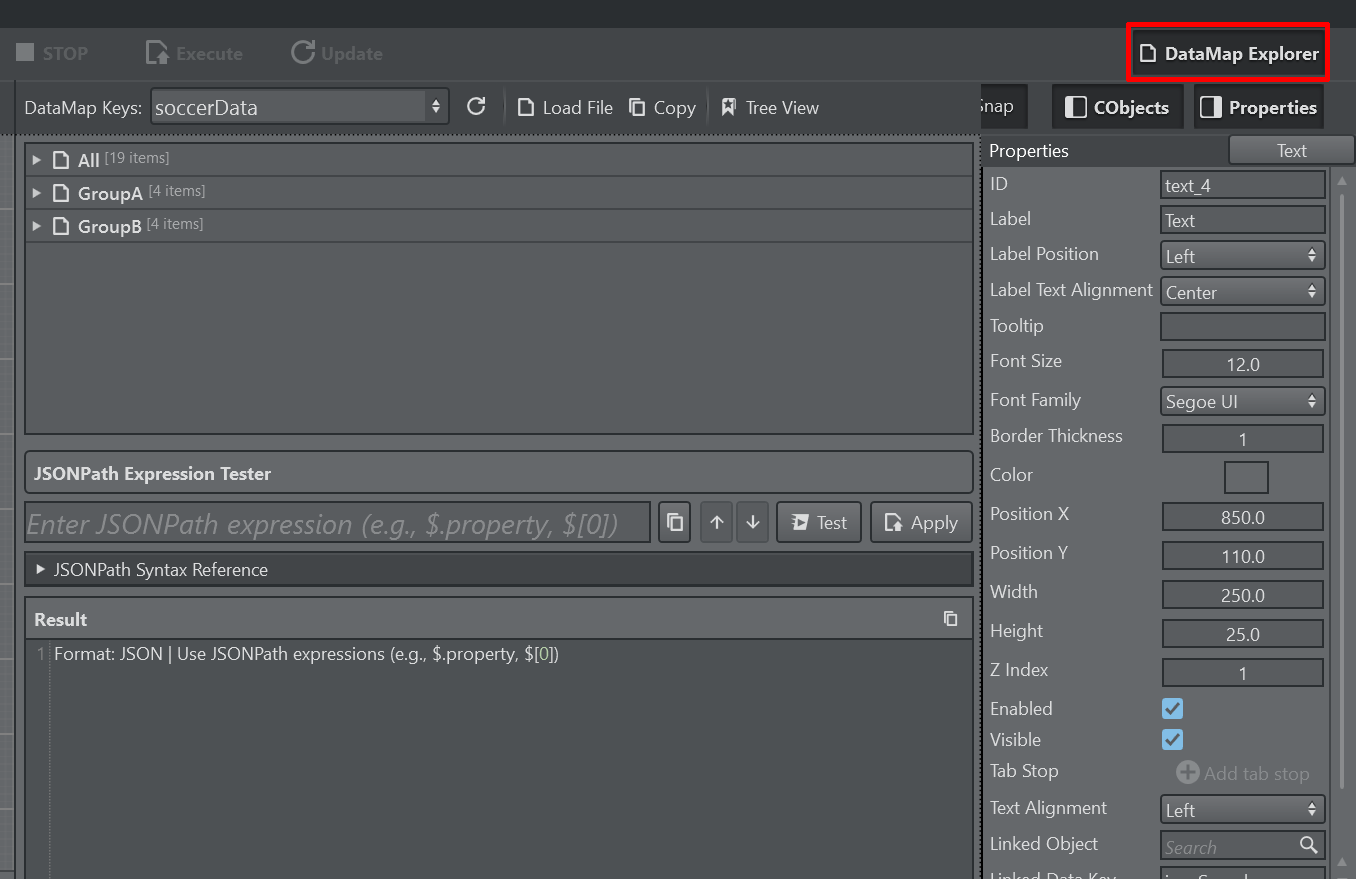Select the Text tab in Properties
Image resolution: width=1356 pixels, height=879 pixels.
tap(1291, 150)
